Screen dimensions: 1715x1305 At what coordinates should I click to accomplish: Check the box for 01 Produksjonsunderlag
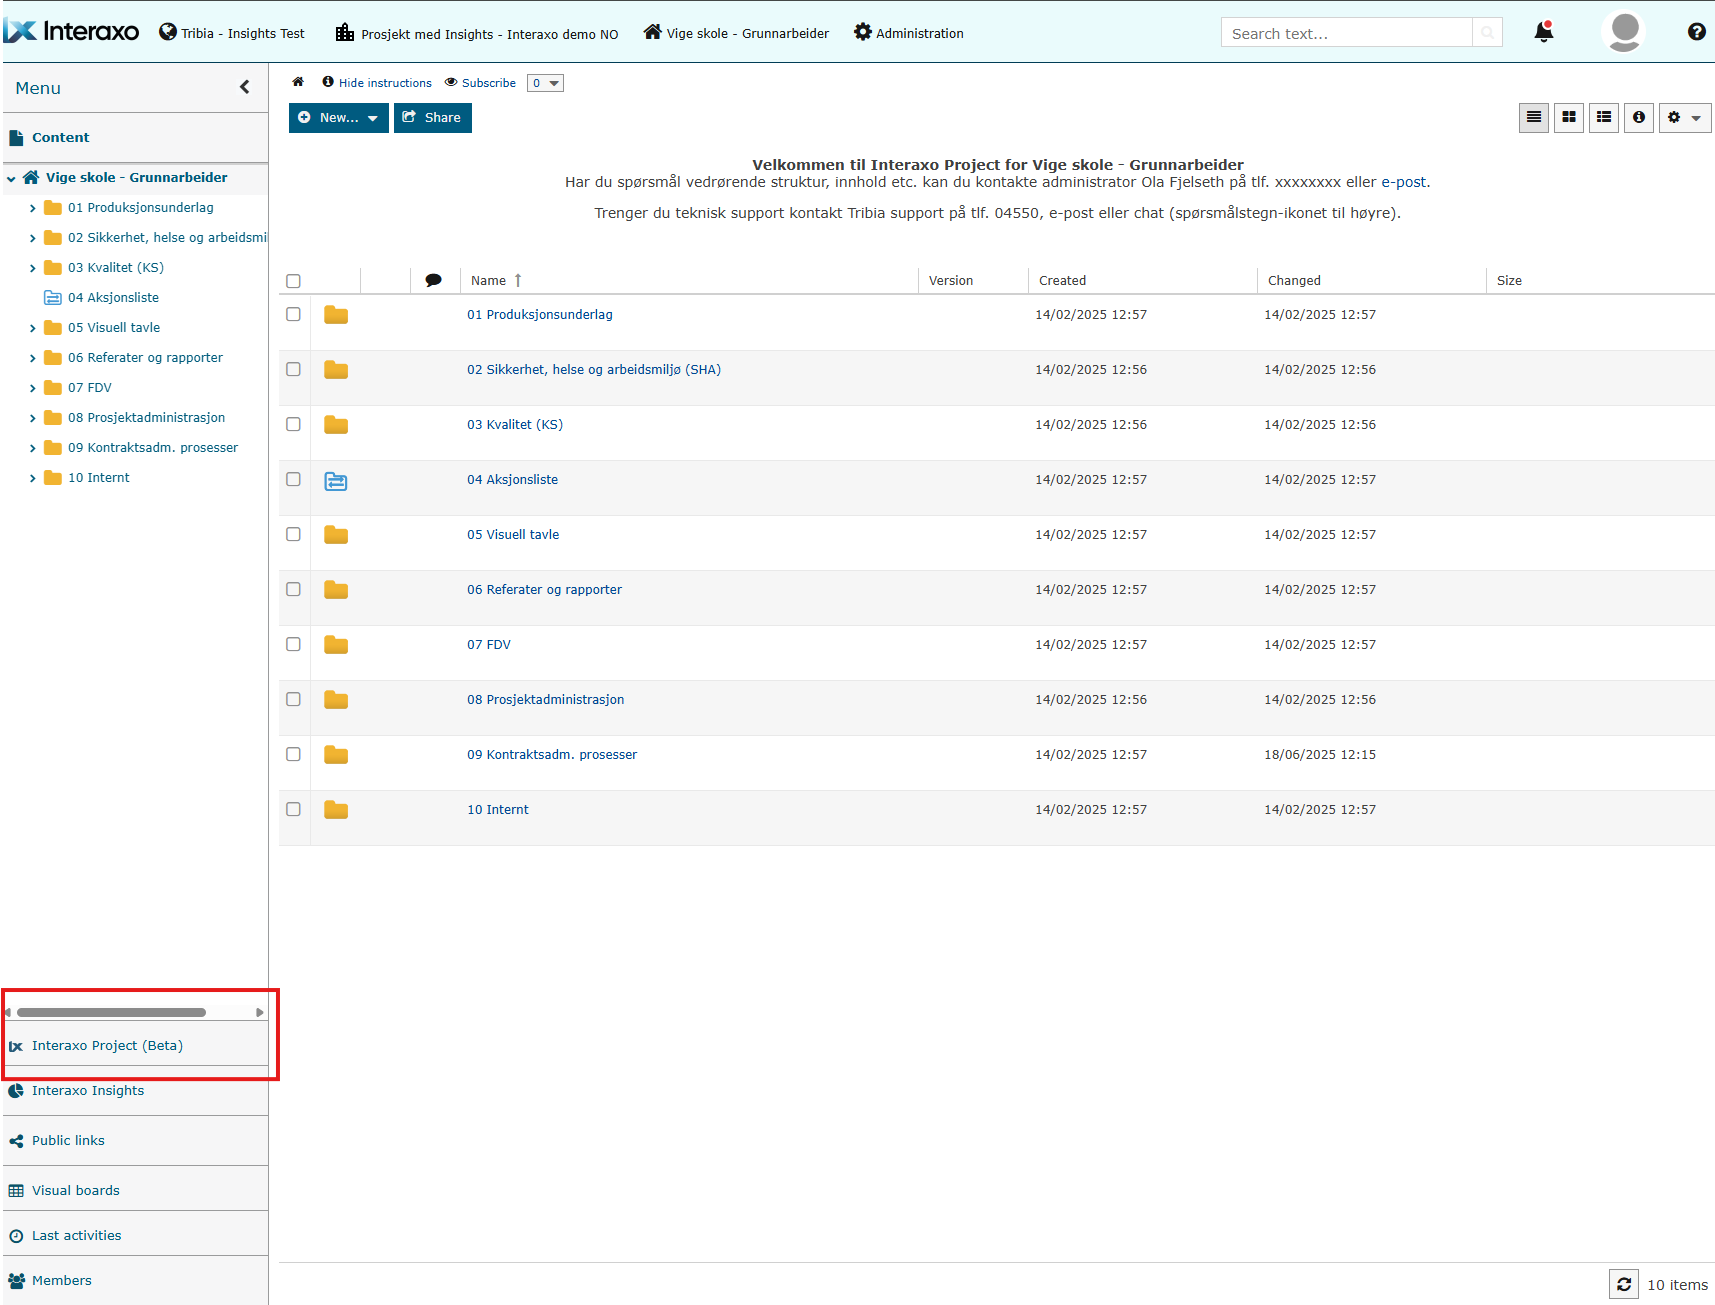(293, 314)
